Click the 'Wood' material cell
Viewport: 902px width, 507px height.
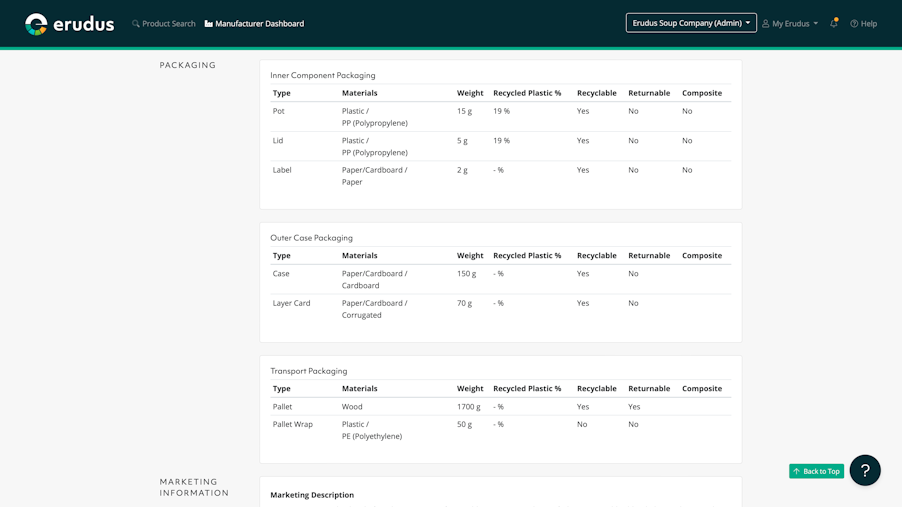[x=352, y=406]
